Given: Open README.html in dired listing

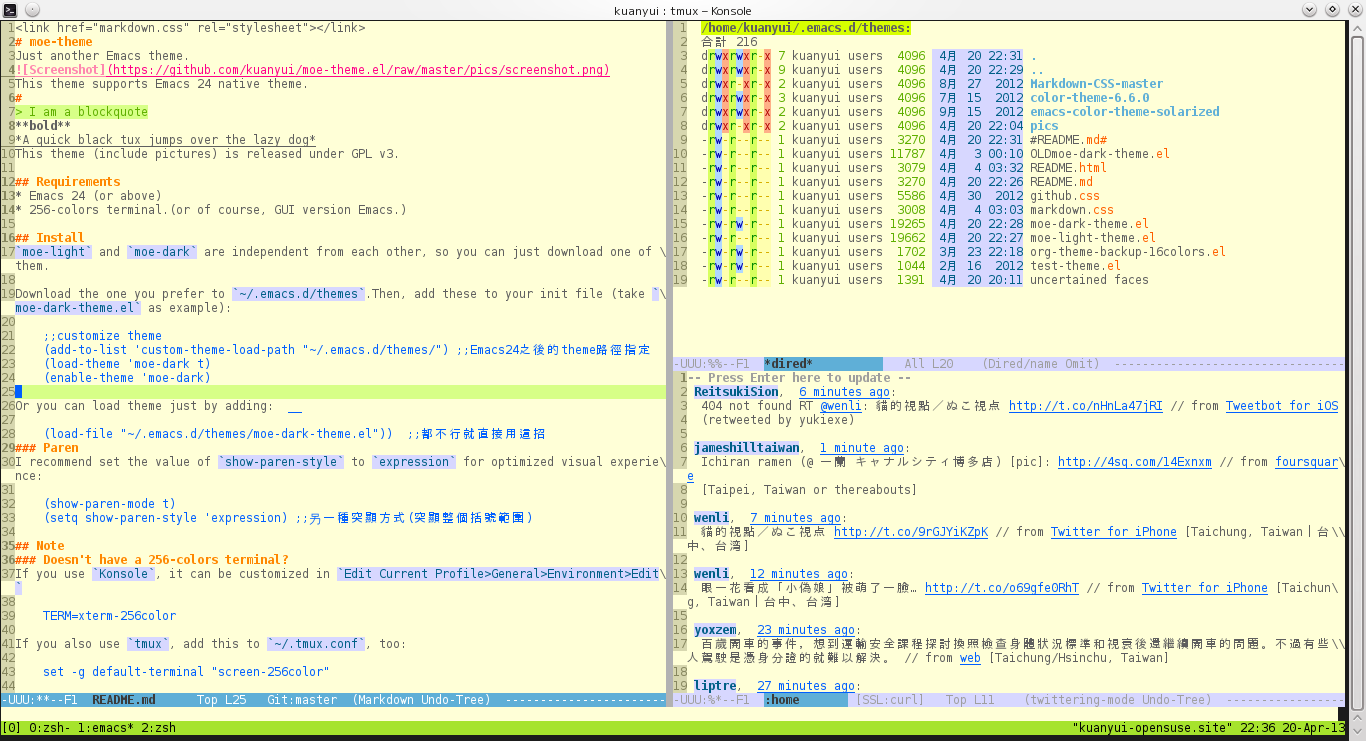Looking at the screenshot, I should 1068,168.
